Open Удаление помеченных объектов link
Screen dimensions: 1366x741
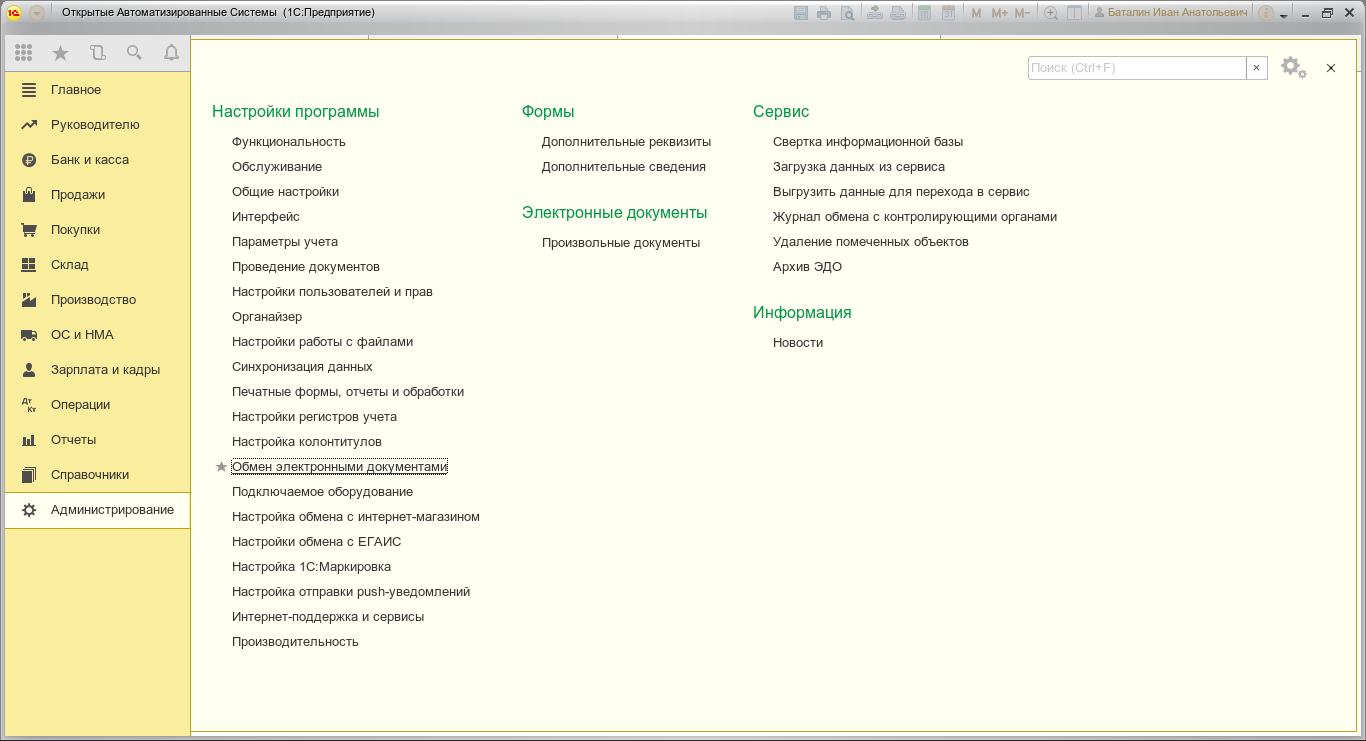pos(871,242)
